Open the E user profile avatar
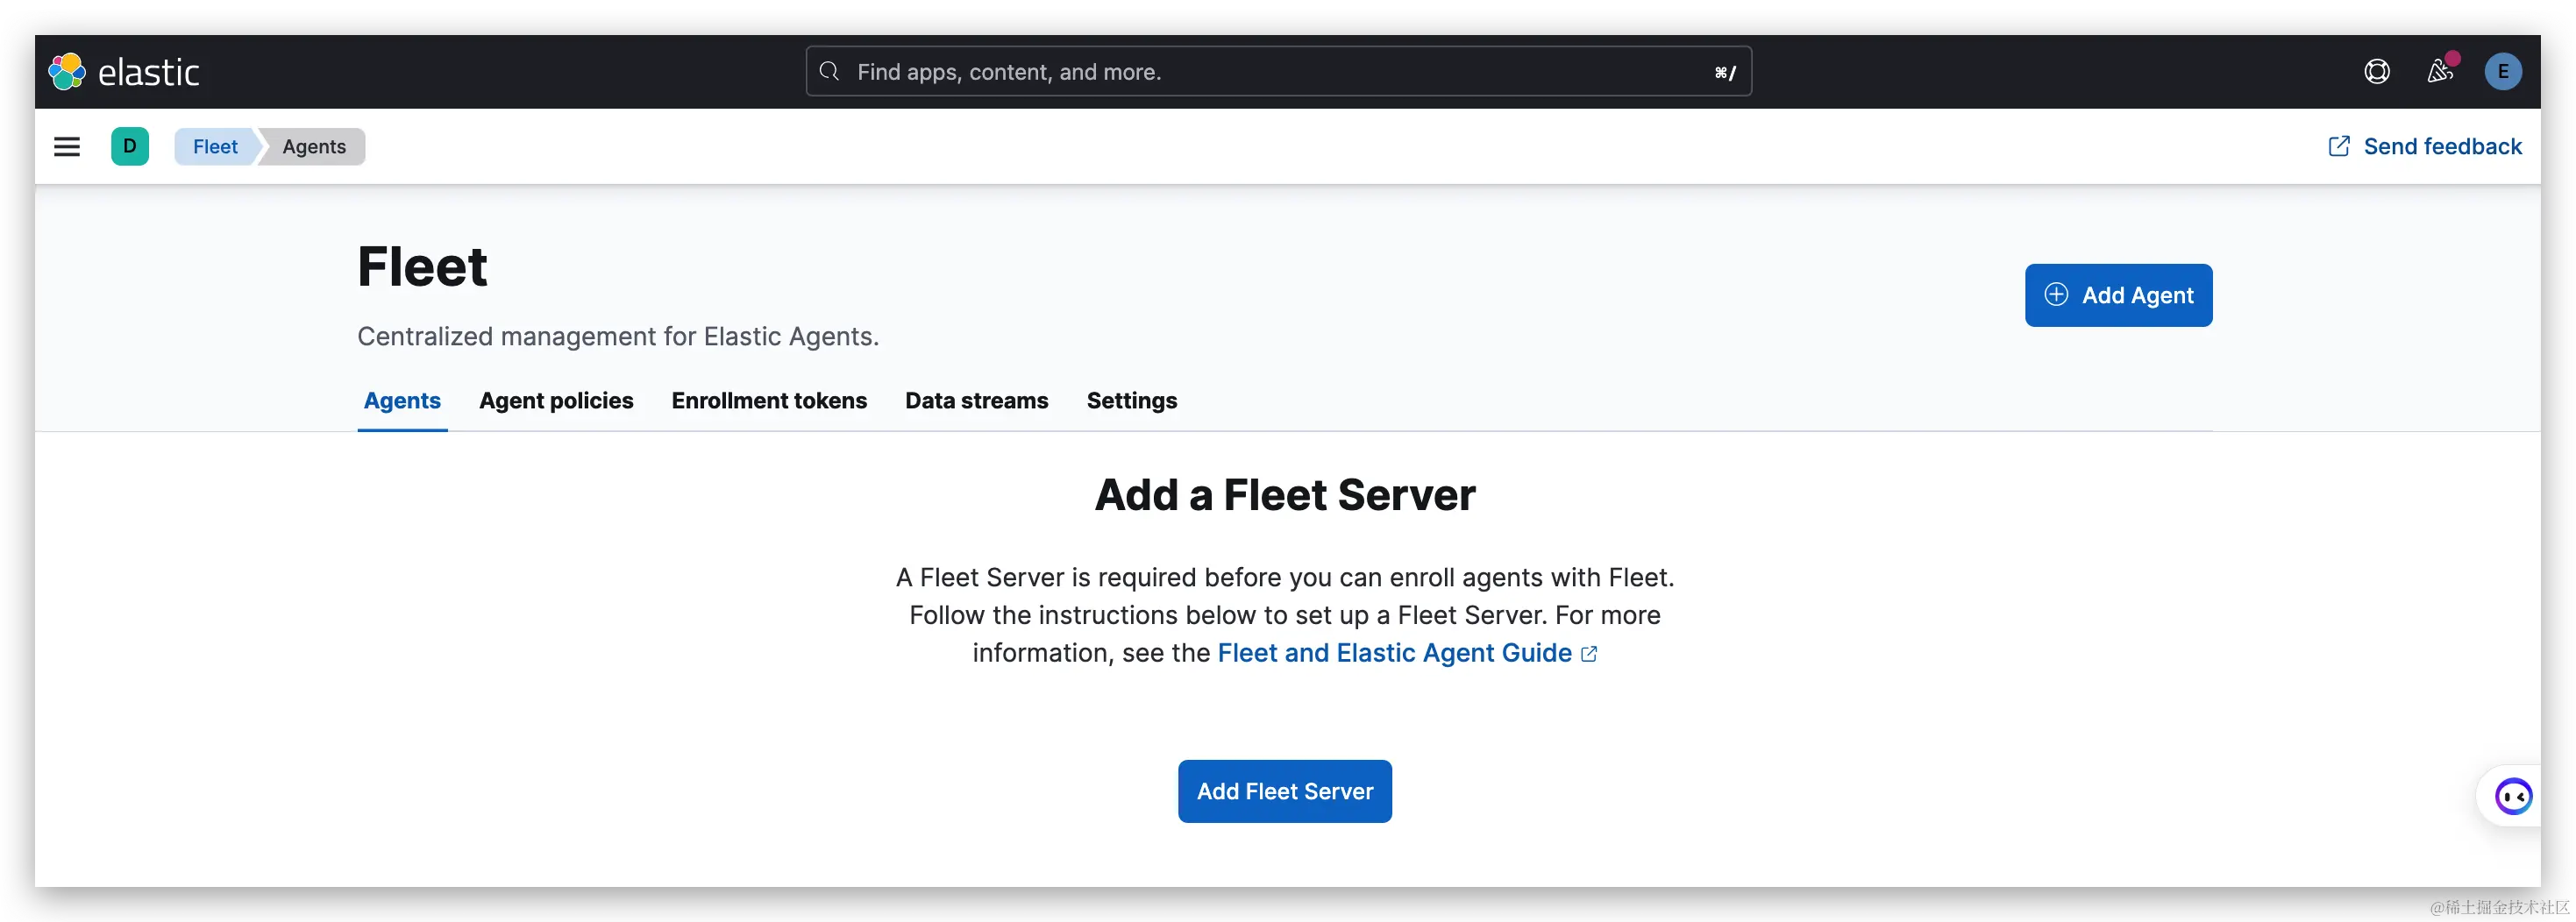The image size is (2576, 922). [x=2503, y=72]
